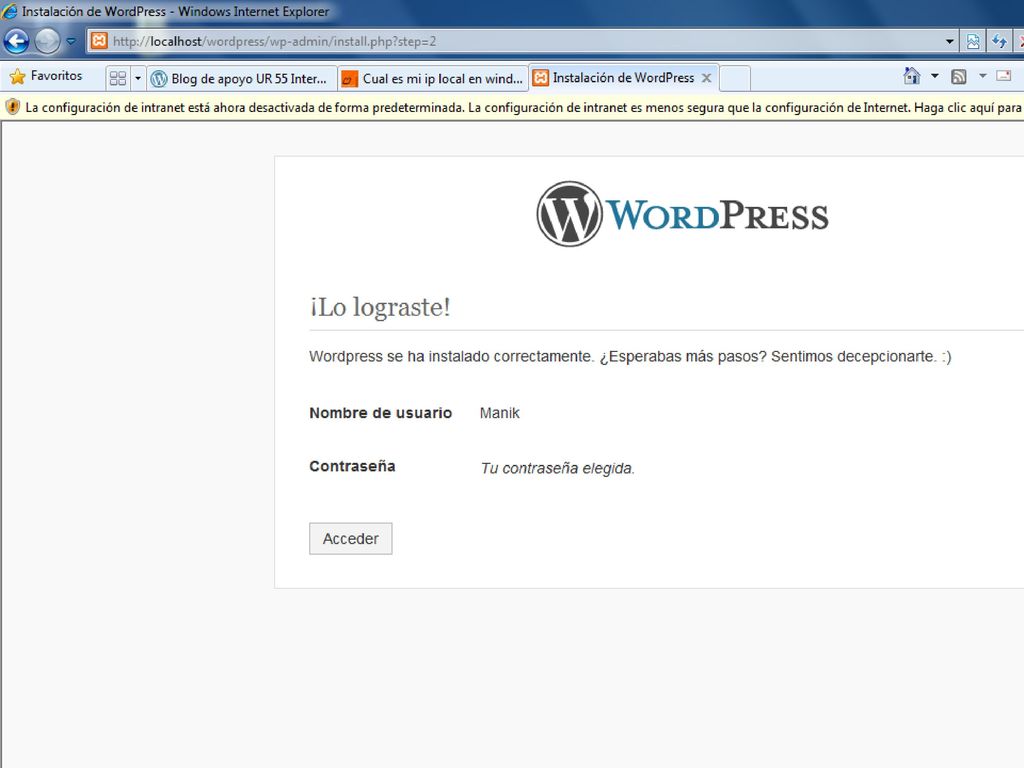This screenshot has width=1024, height=768.
Task: Expand the feeds dropdown arrow
Action: (982, 76)
